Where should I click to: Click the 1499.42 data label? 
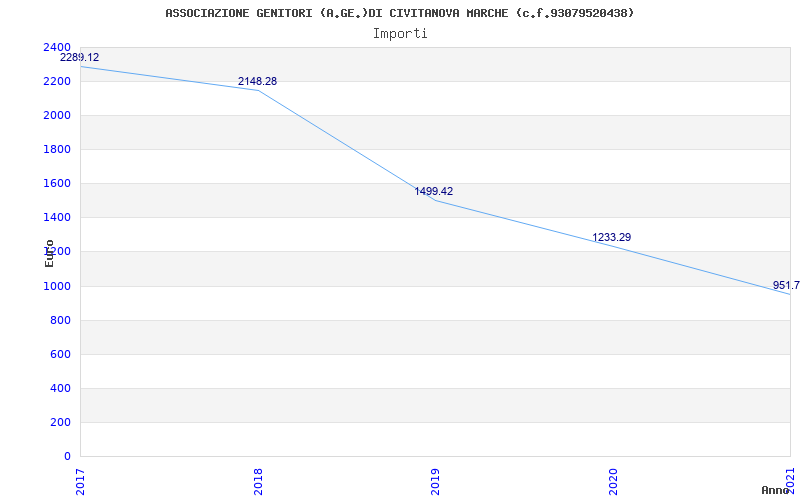click(x=434, y=191)
